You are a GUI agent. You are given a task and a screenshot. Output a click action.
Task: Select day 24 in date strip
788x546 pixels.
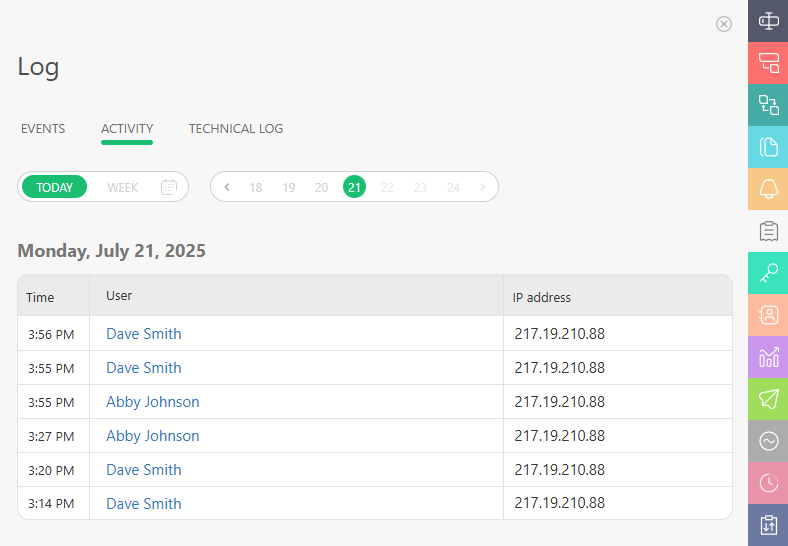coord(453,188)
